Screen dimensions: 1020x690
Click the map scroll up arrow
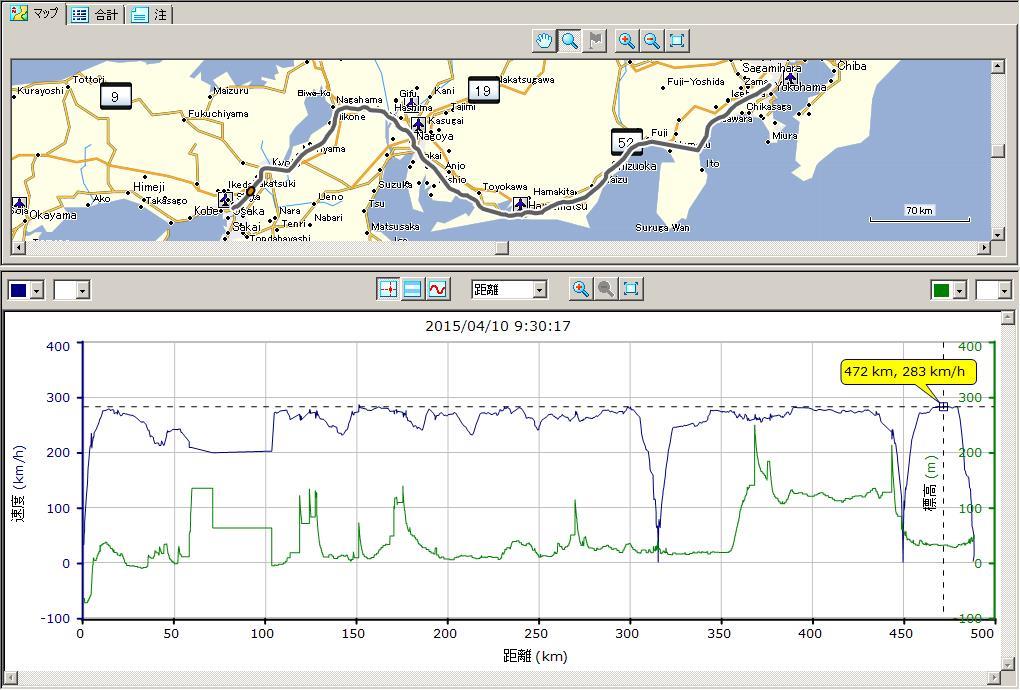[x=998, y=66]
